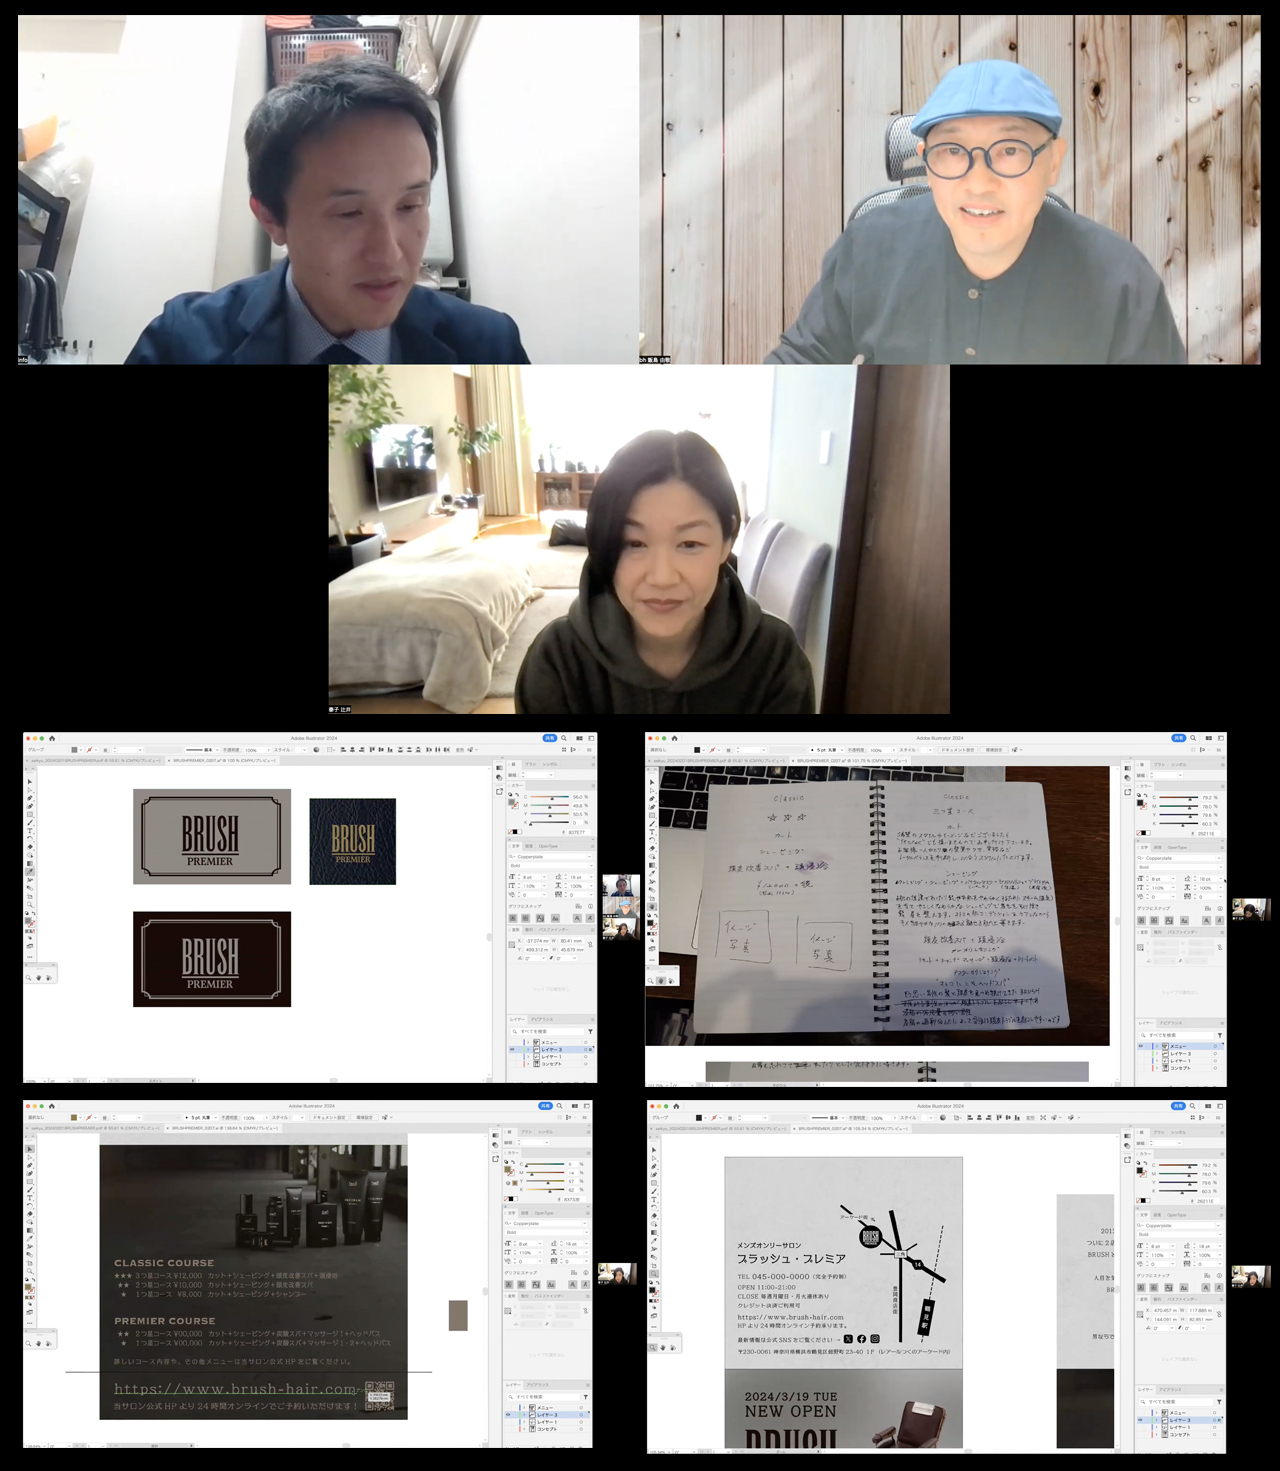Expand レイヤー 1 in BRUSH logos window

tap(528, 1057)
